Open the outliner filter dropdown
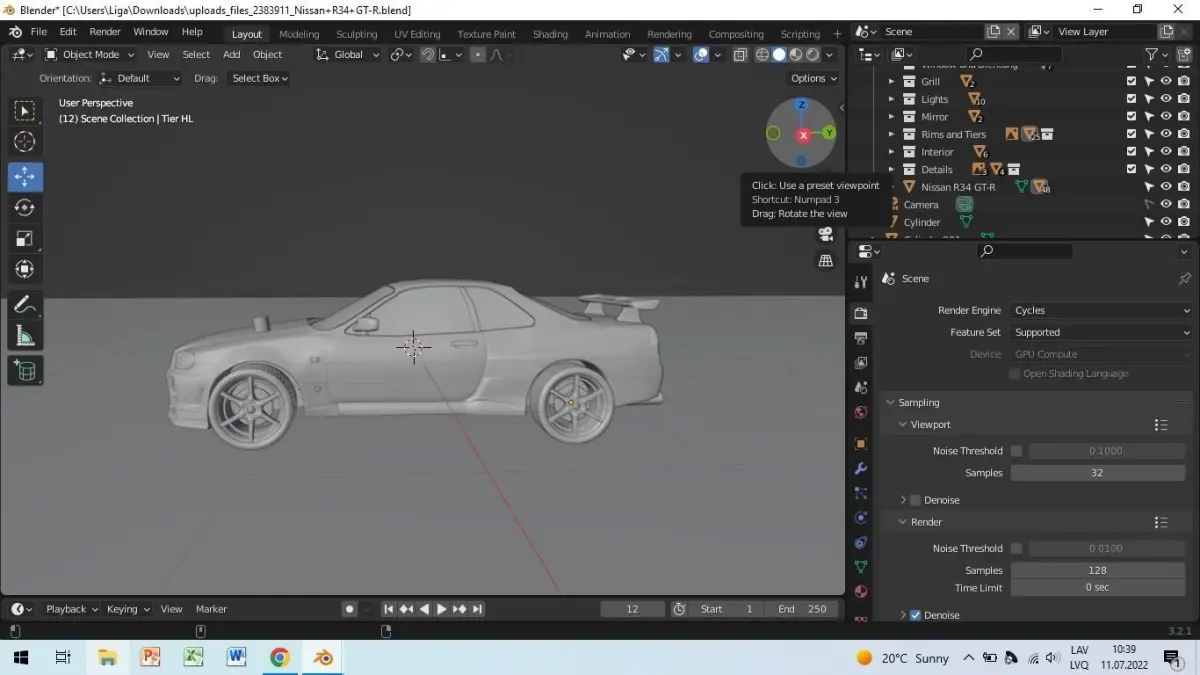The image size is (1200, 675). pyautogui.click(x=1157, y=54)
